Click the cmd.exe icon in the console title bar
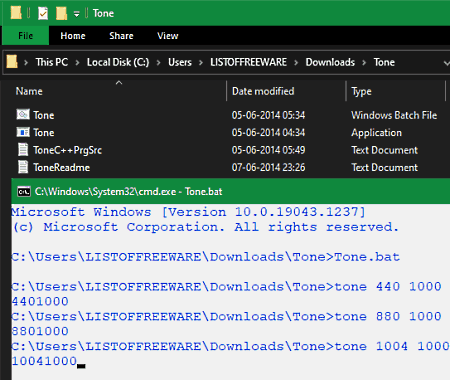 pos(24,192)
